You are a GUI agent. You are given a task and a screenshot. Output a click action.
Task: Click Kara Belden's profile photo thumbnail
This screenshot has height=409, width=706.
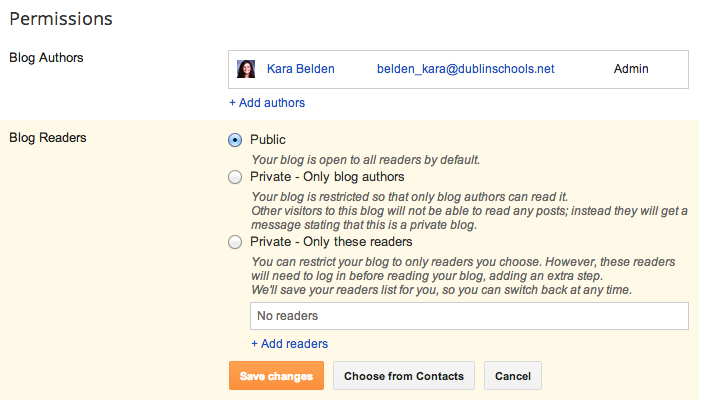246,69
